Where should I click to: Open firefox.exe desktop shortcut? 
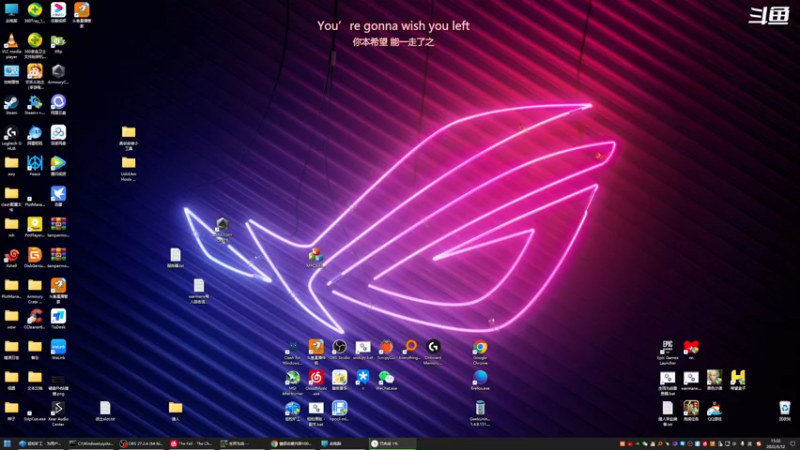[x=480, y=381]
